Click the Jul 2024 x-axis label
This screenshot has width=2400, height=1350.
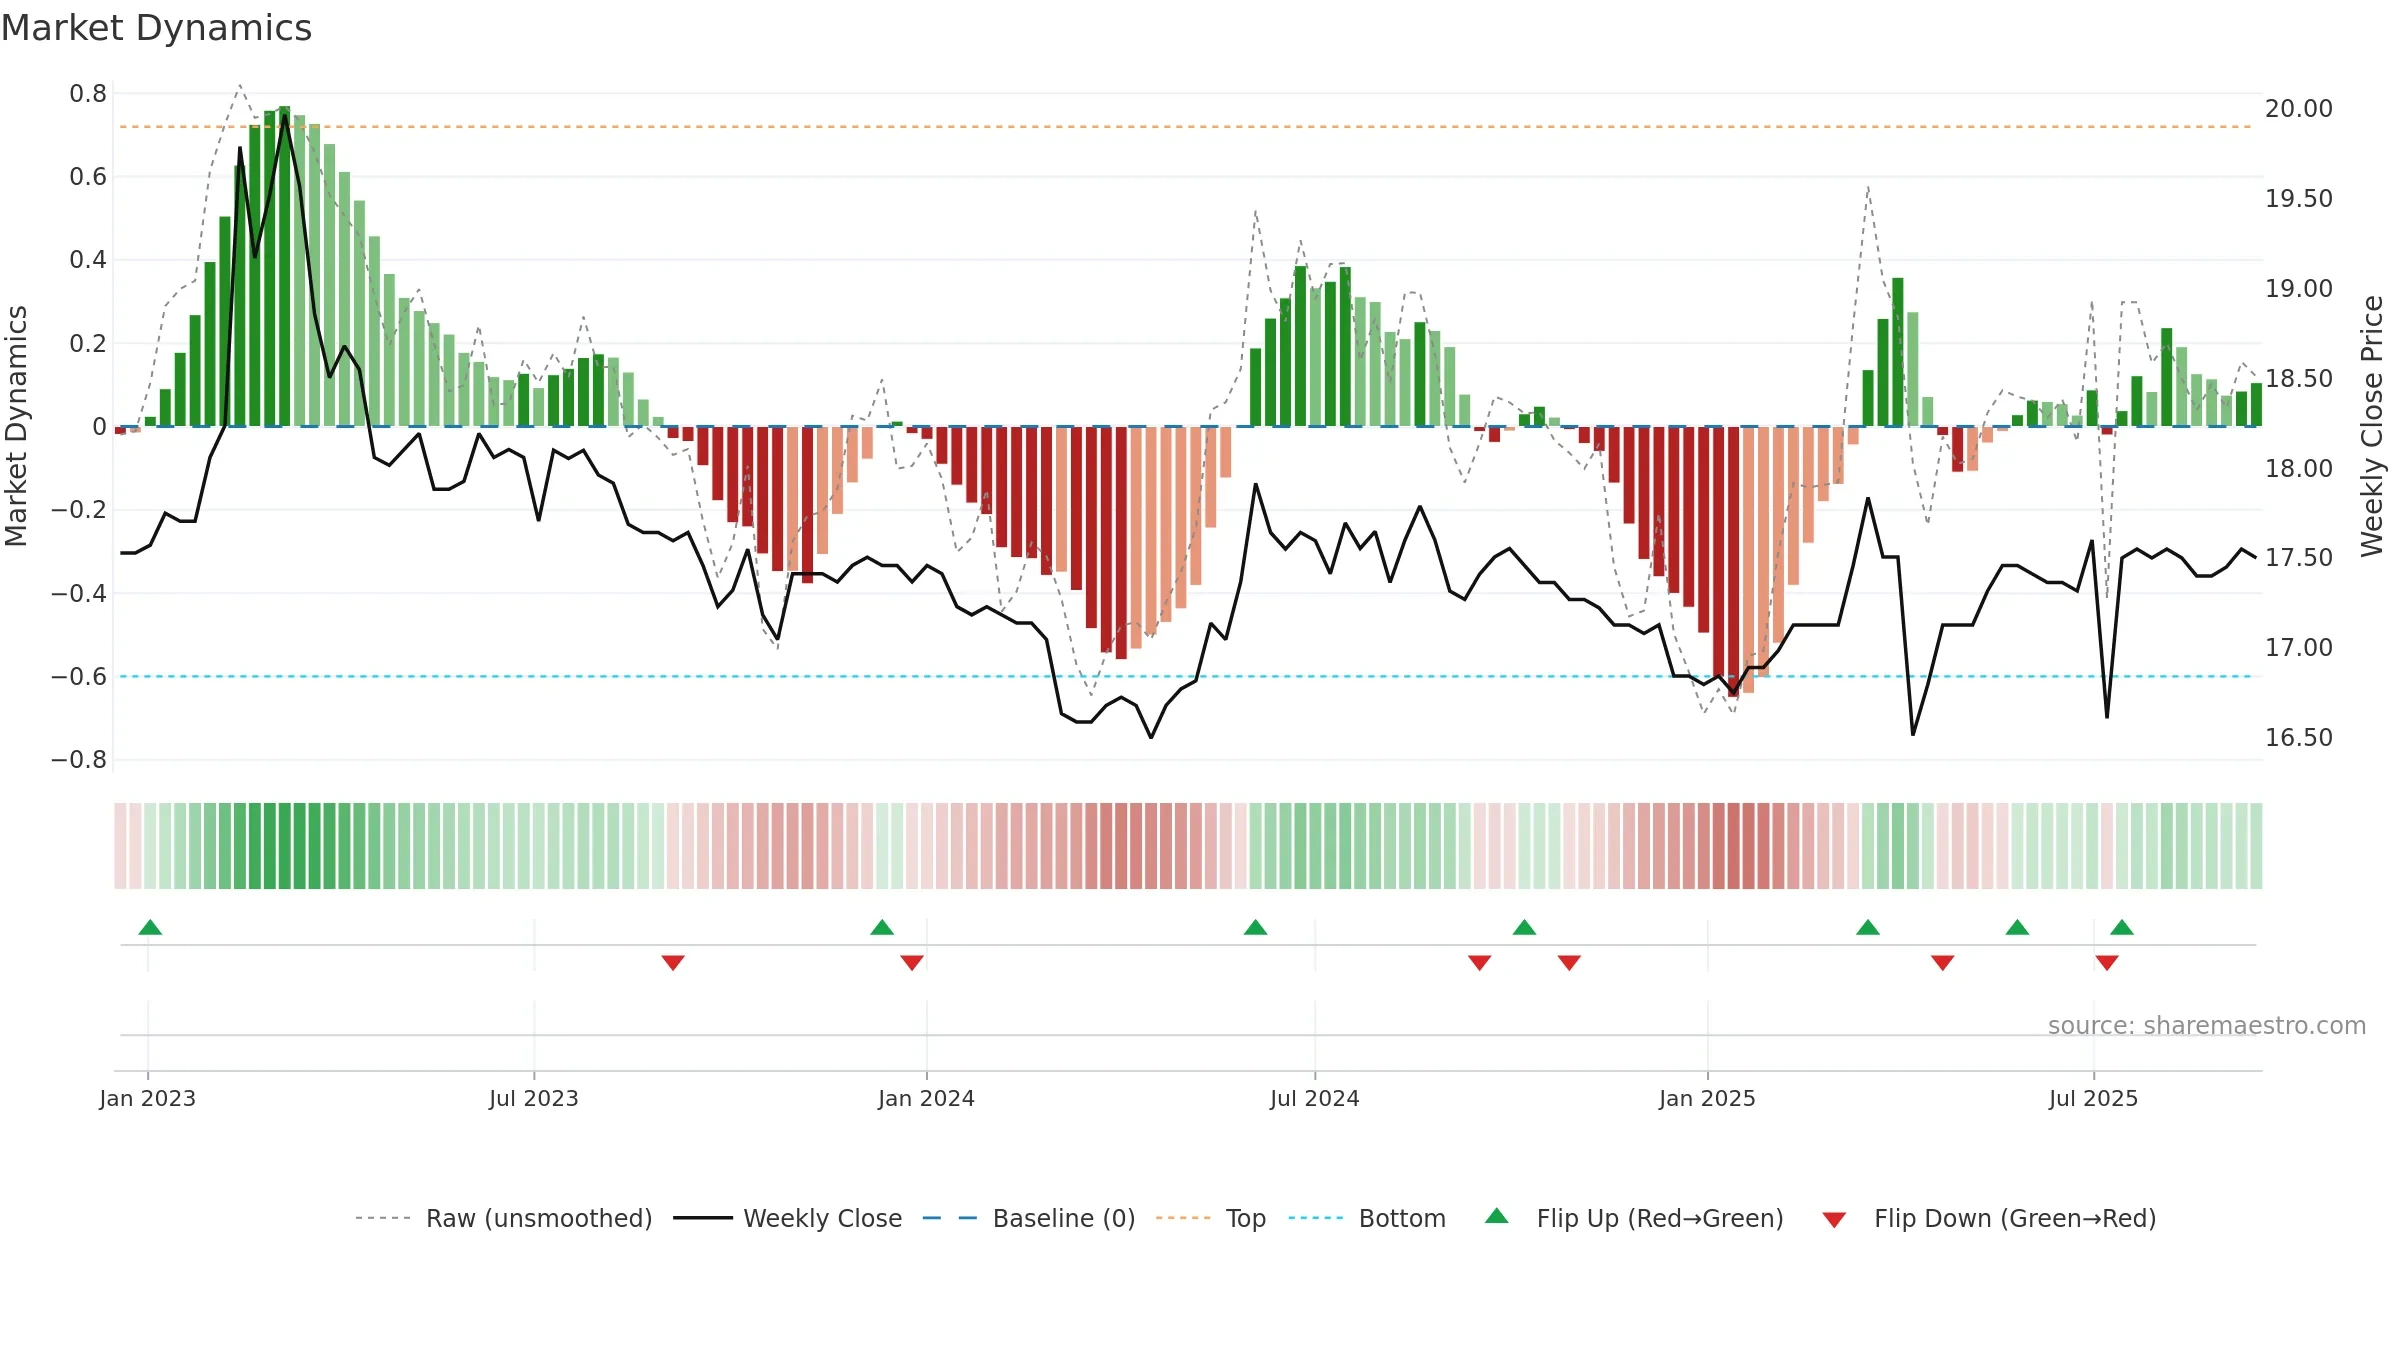coord(1315,1098)
